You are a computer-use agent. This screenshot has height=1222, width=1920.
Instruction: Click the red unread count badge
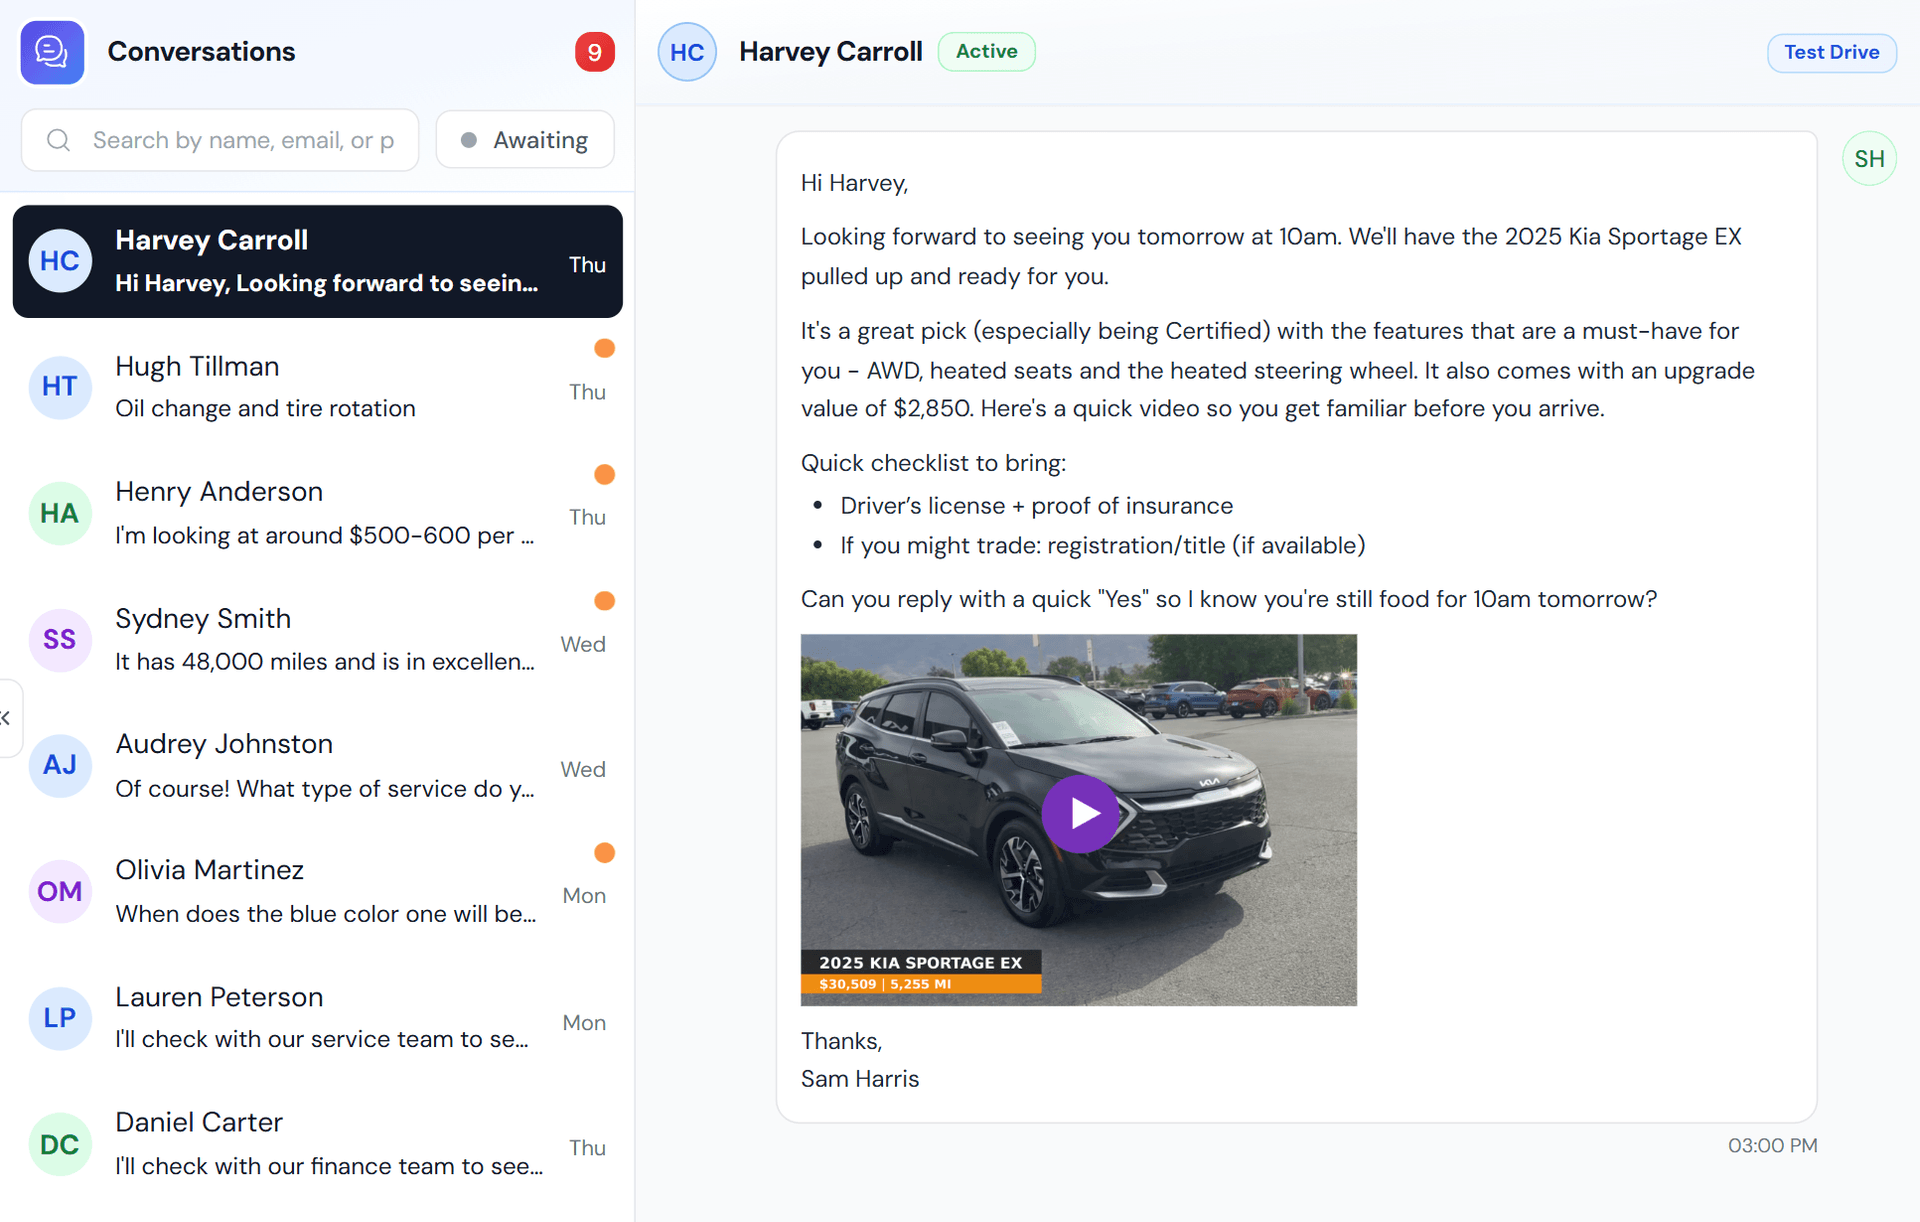[x=594, y=52]
